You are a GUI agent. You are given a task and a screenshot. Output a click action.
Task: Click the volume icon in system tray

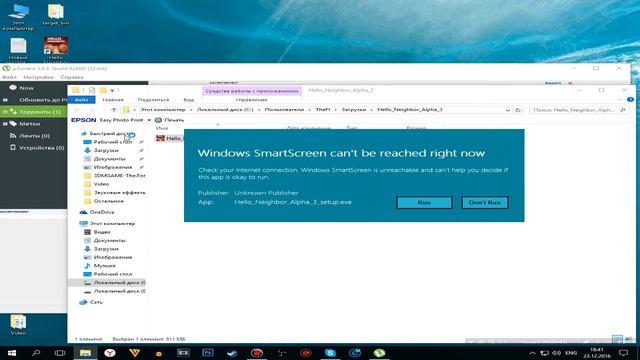(x=556, y=353)
